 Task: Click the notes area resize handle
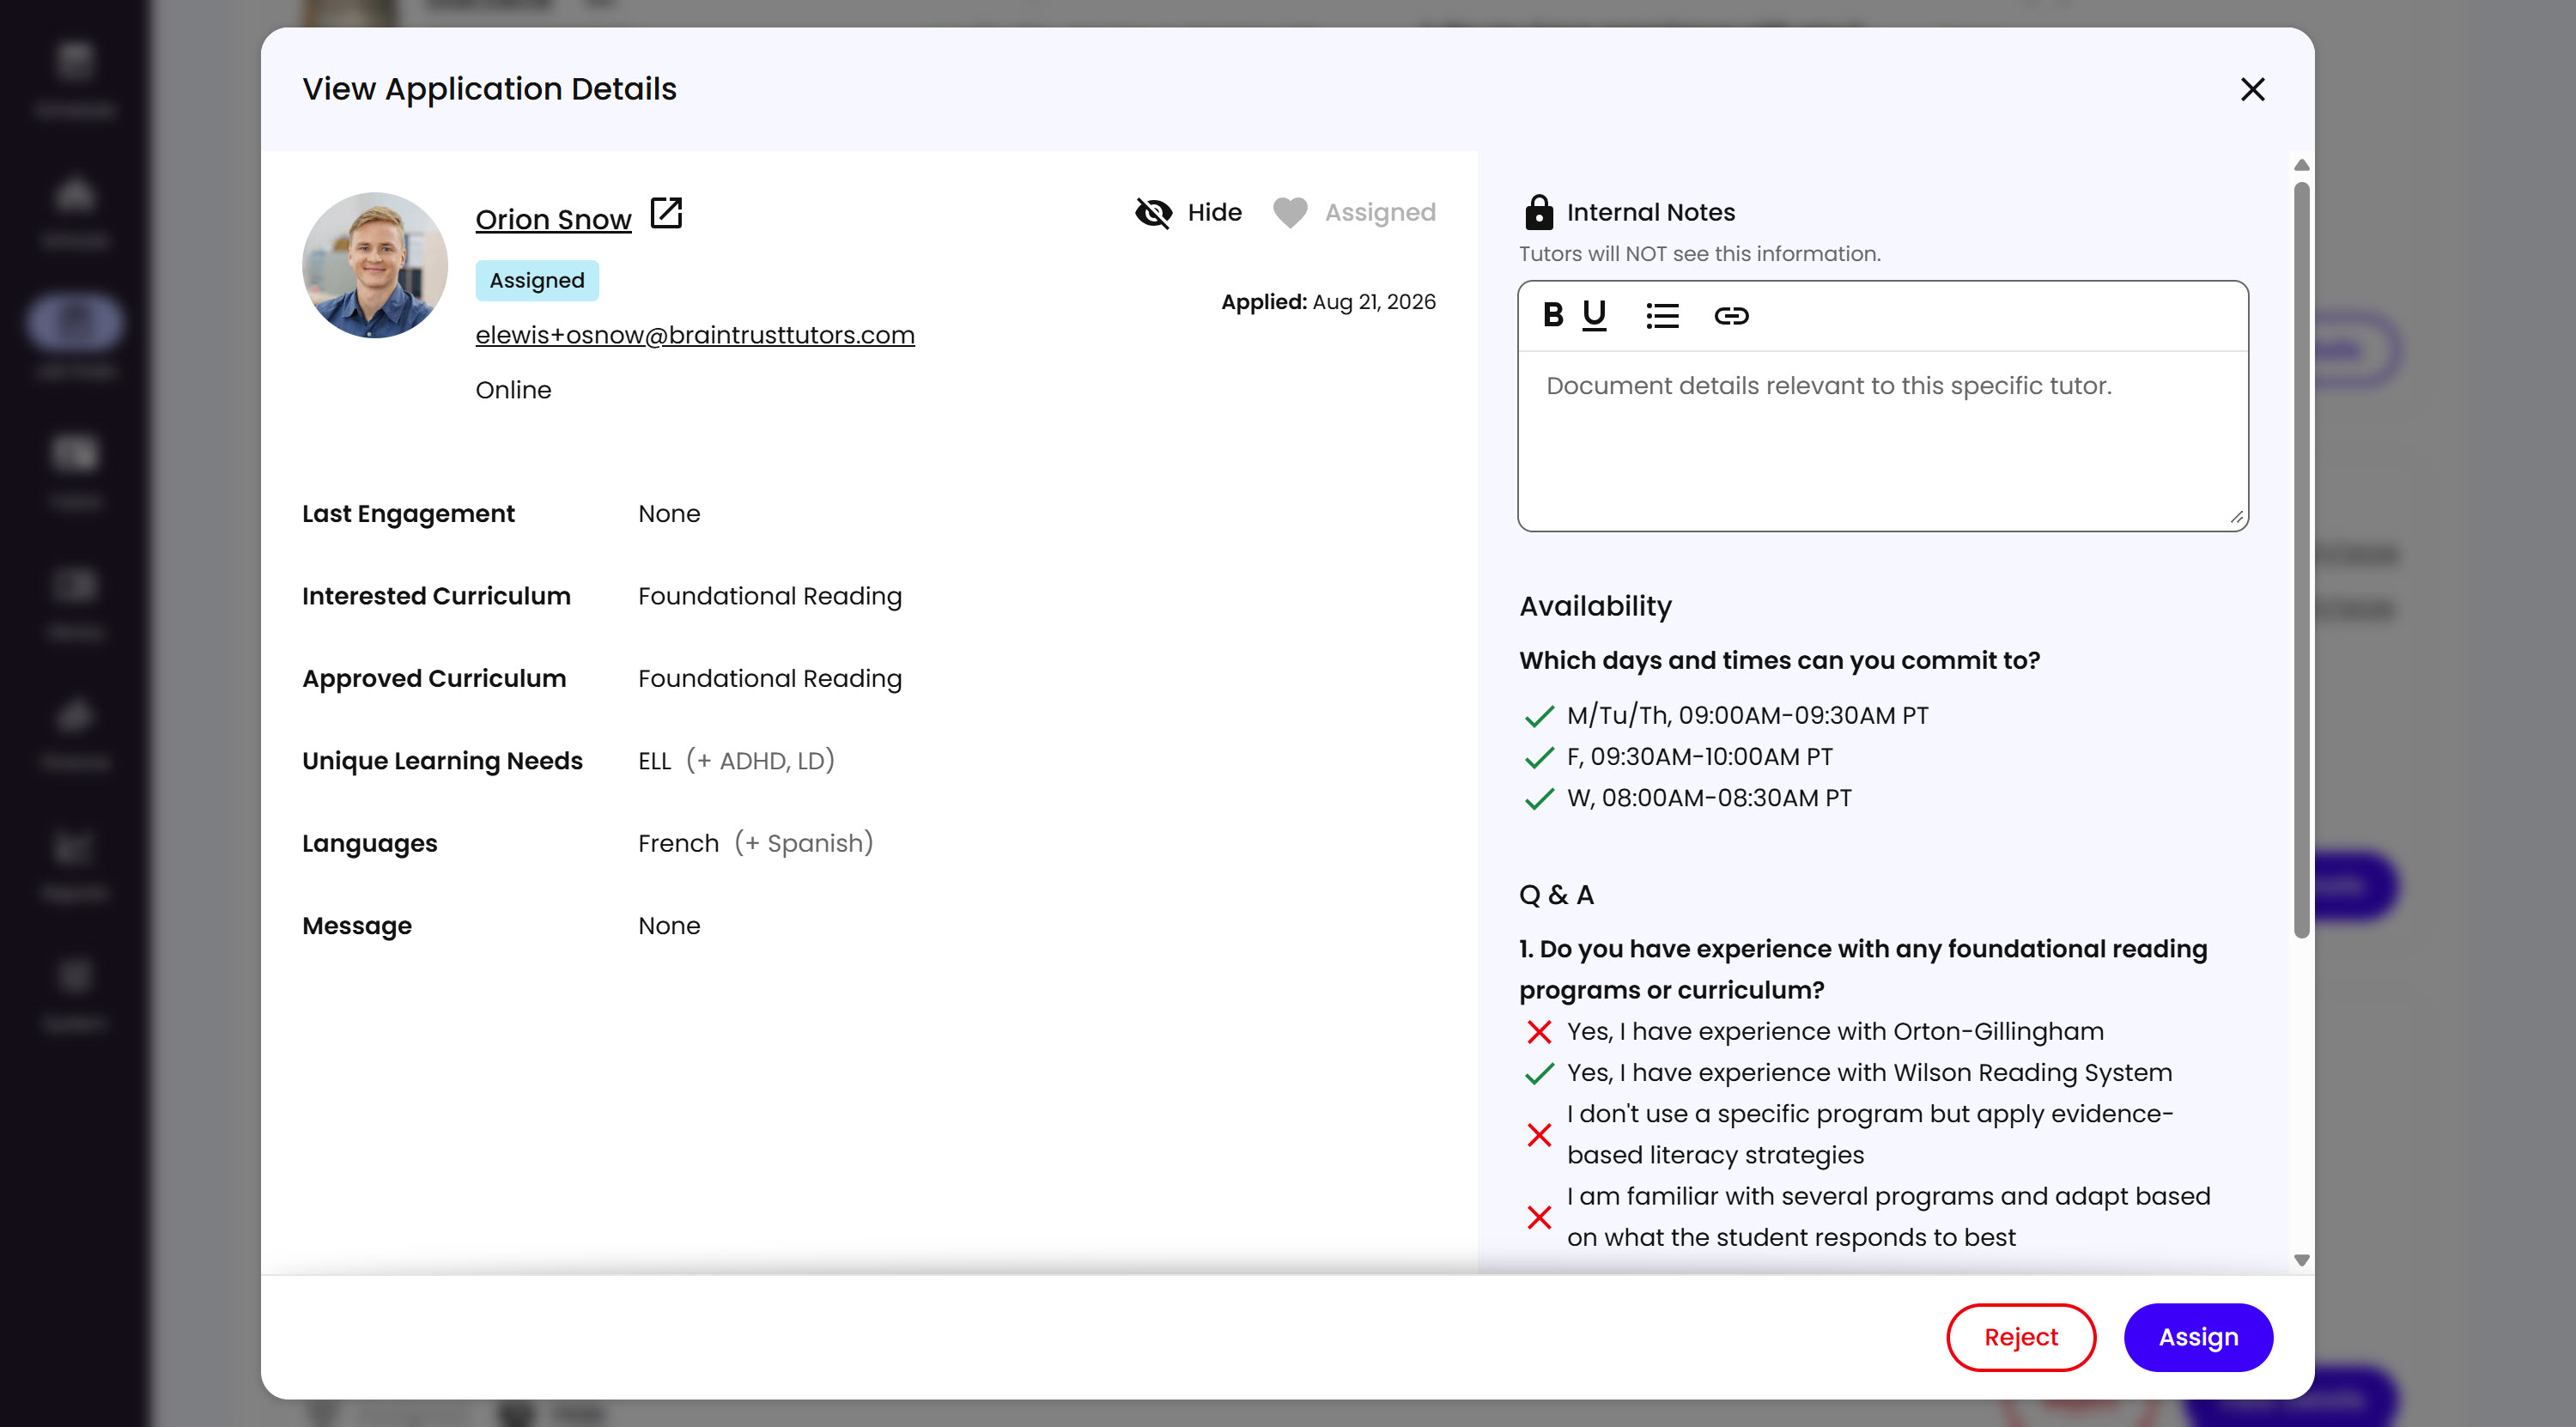tap(2236, 517)
